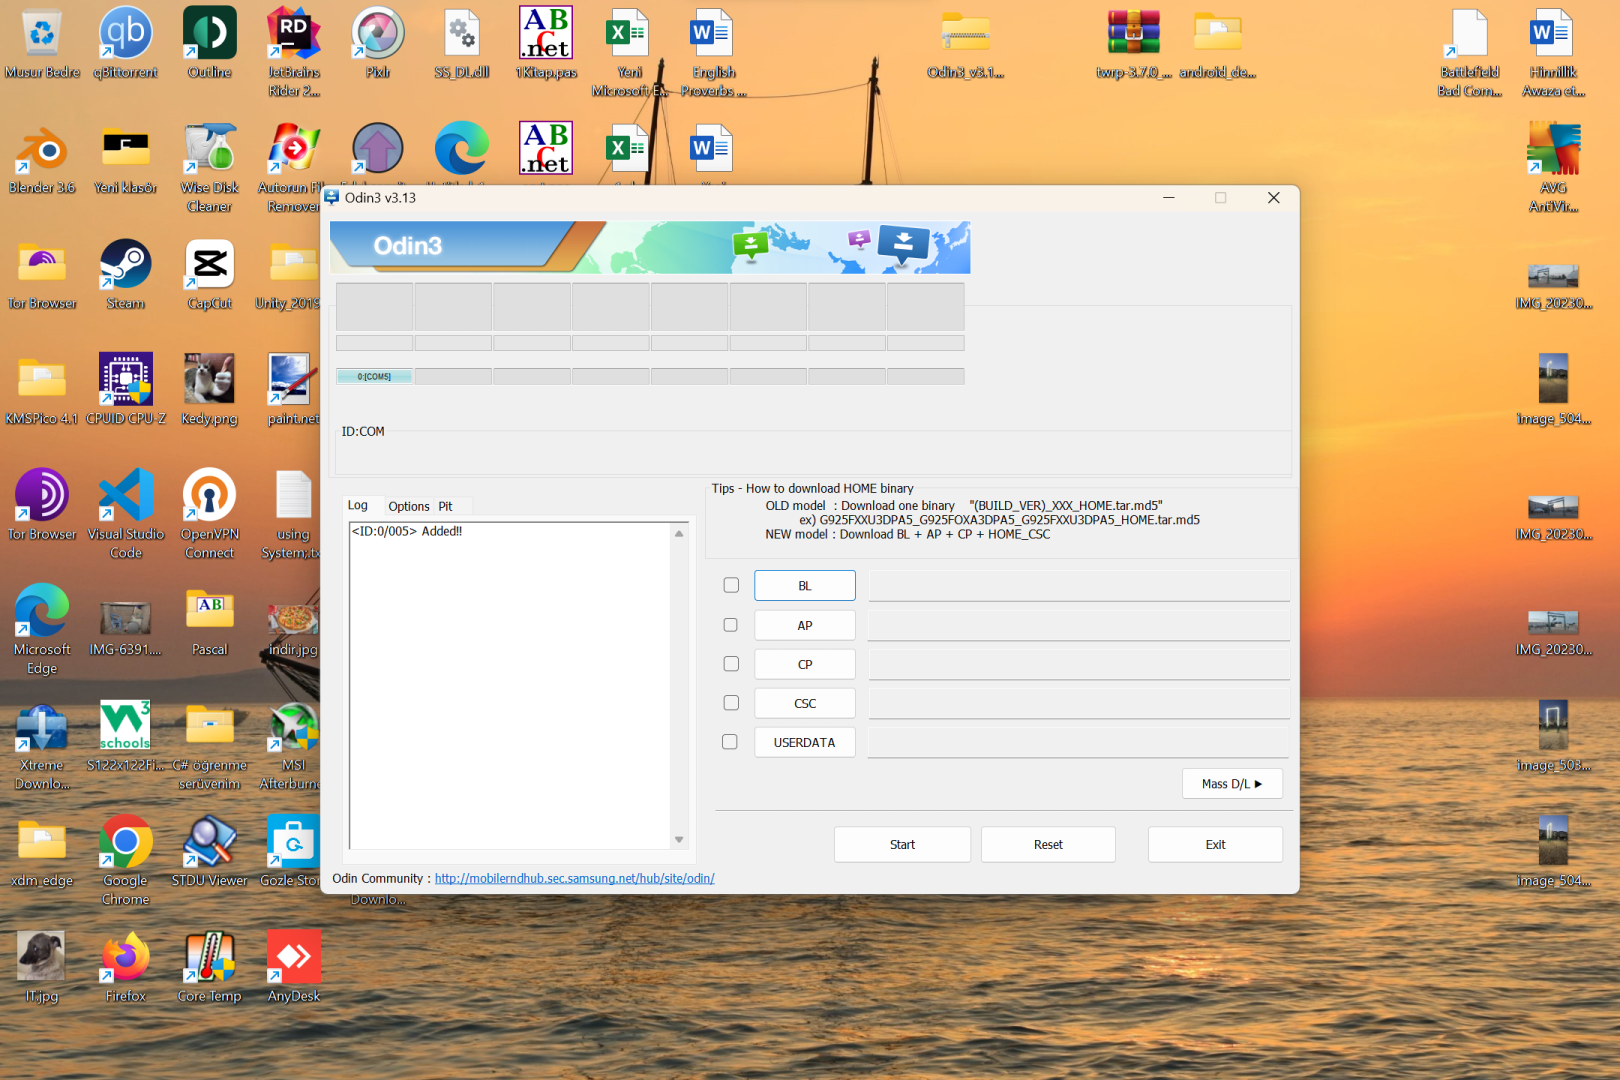Select the Pascal folder icon
Screen dimensions: 1620x1080
[x=210, y=621]
